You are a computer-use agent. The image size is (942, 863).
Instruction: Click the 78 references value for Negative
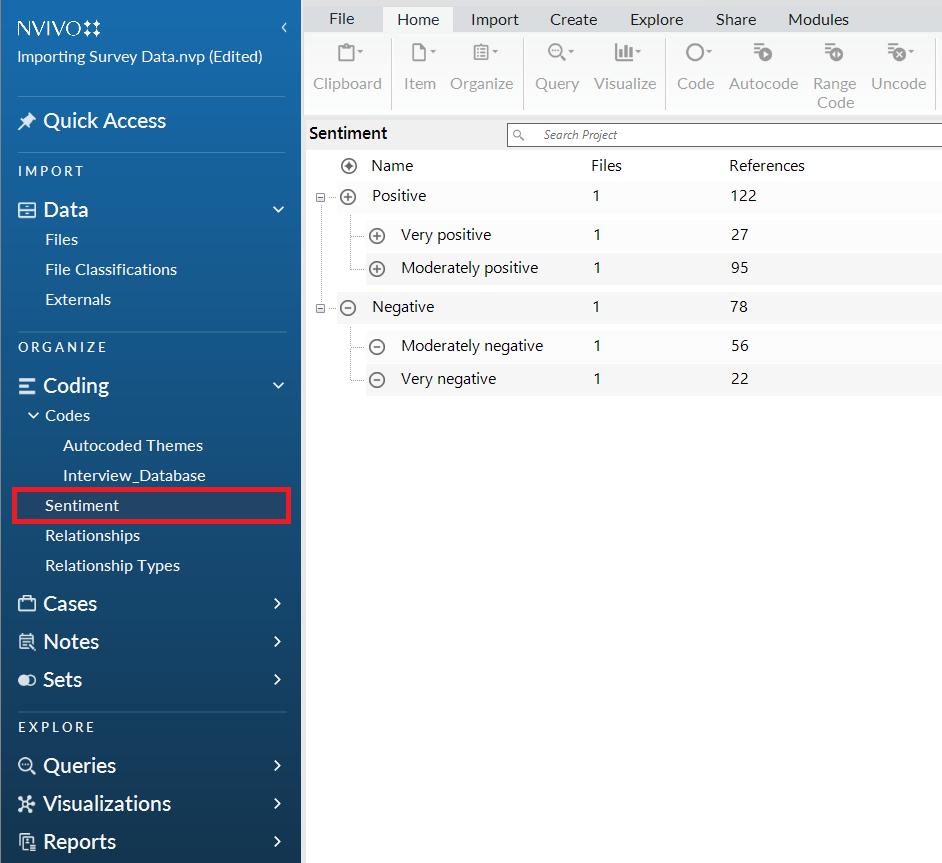[739, 307]
